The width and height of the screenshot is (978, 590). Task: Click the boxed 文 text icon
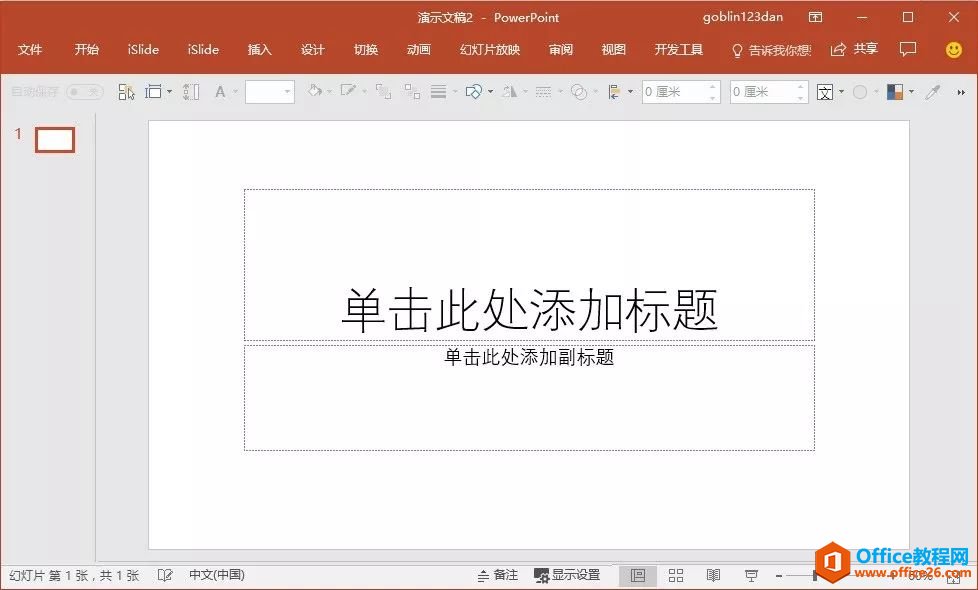pos(825,92)
